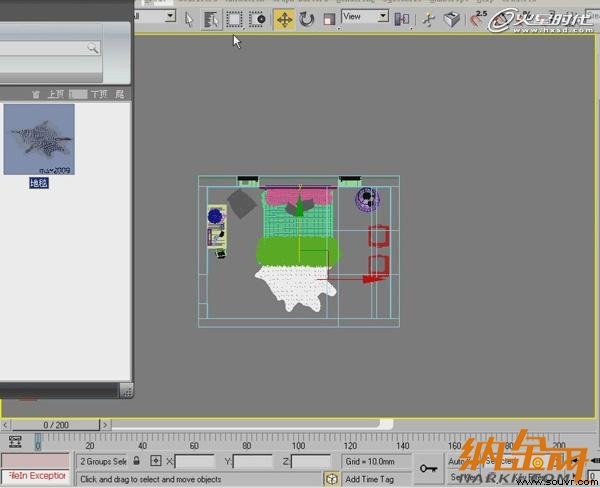Click the time slider 0 / 200
This screenshot has width=600, height=488.
56,425
